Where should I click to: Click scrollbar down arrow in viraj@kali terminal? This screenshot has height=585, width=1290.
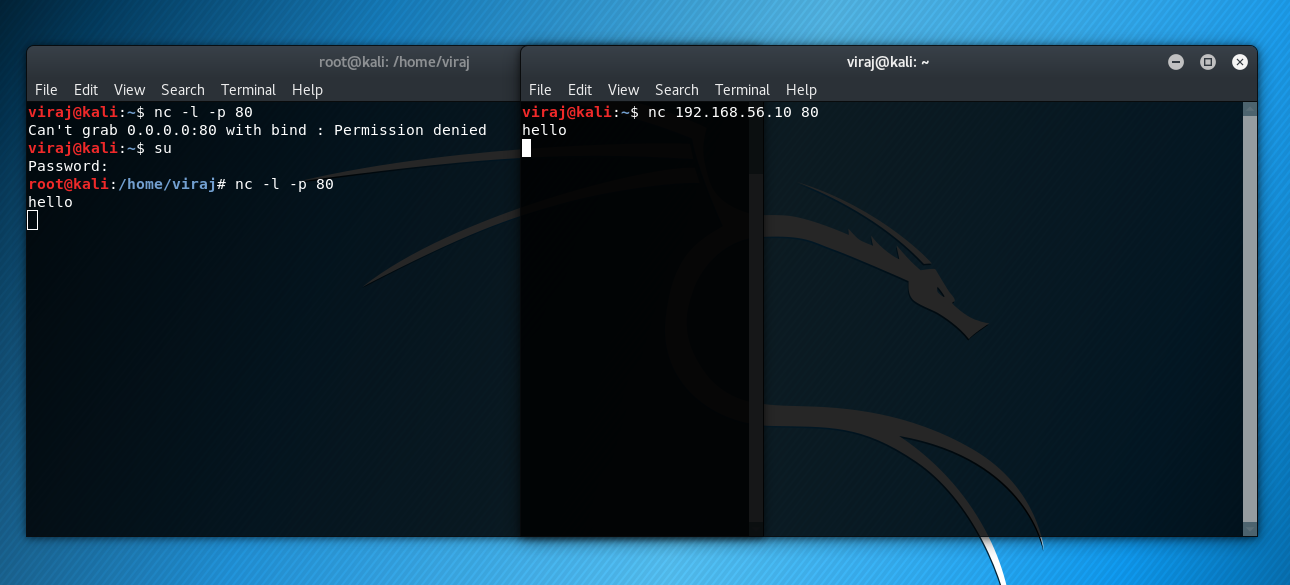1250,529
